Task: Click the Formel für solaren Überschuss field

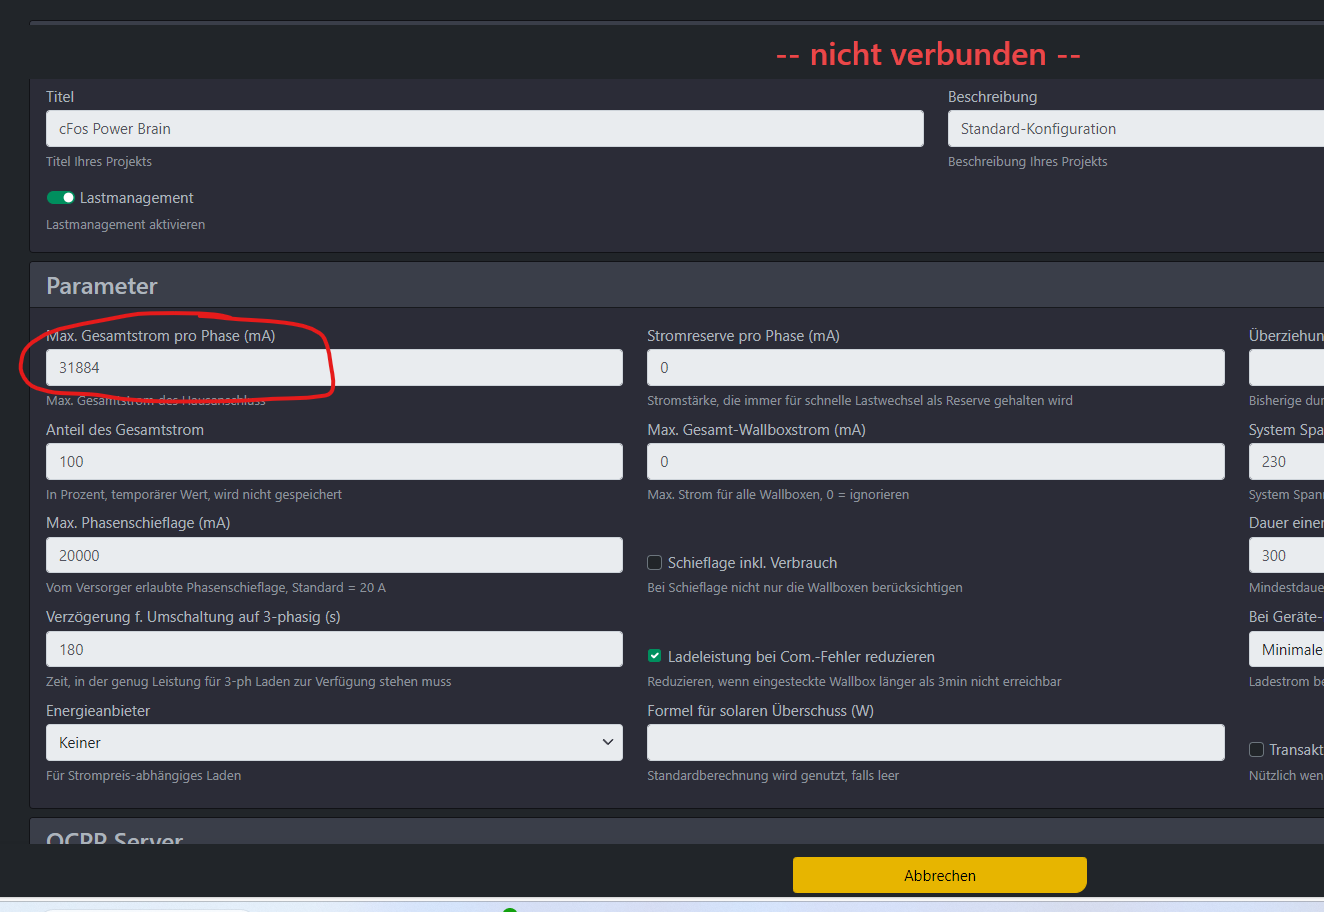Action: pos(935,743)
